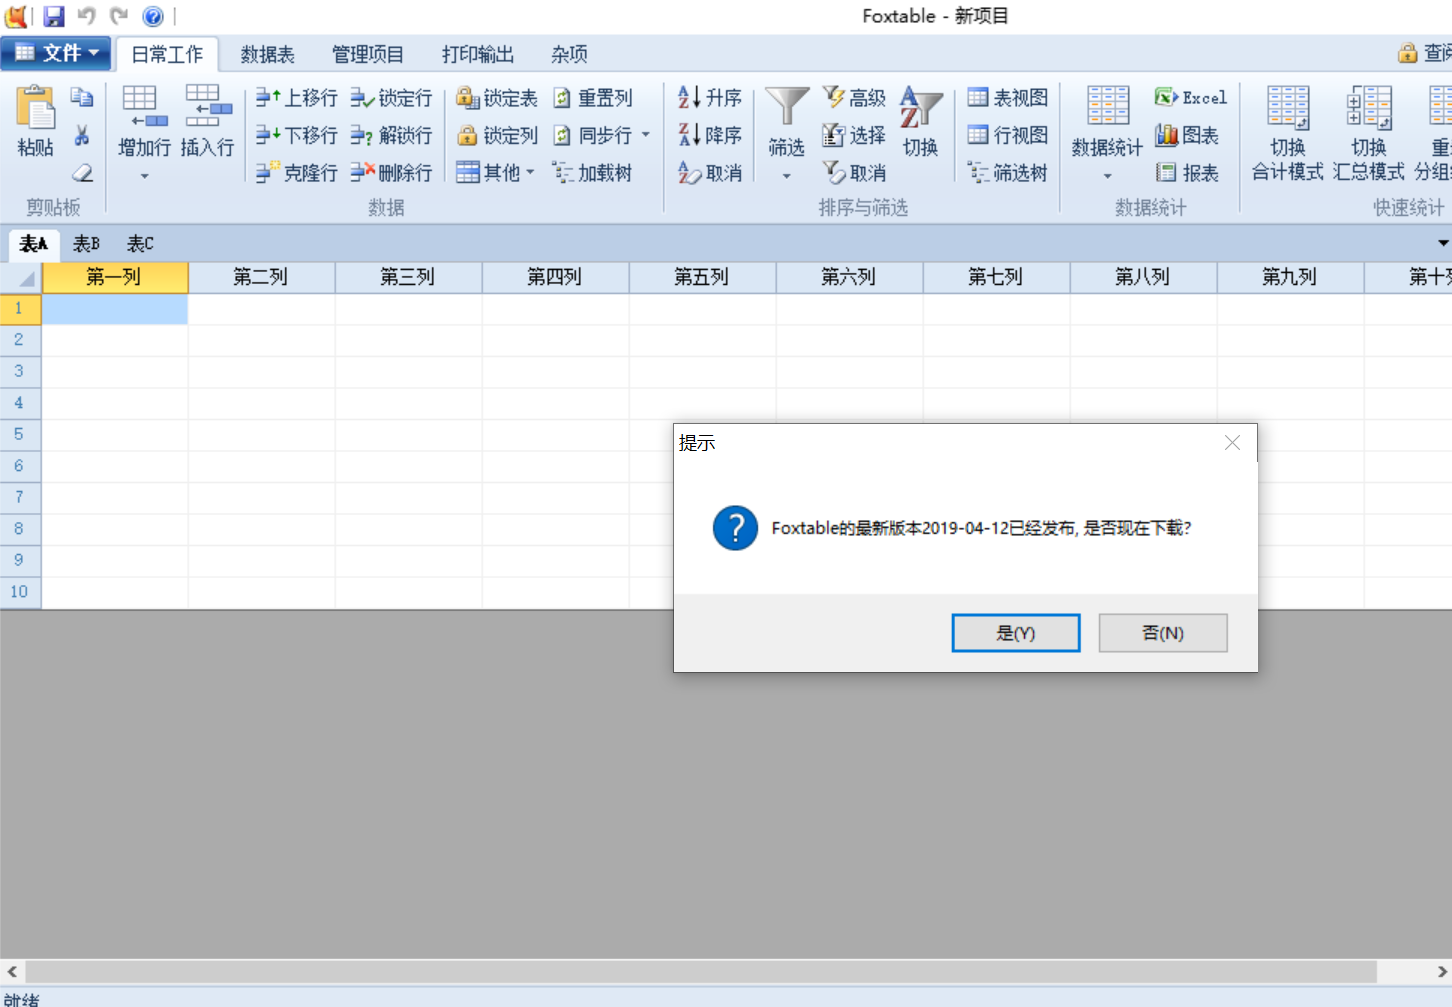The height and width of the screenshot is (1007, 1452).
Task: Lock the row with 锁定行
Action: click(x=391, y=97)
